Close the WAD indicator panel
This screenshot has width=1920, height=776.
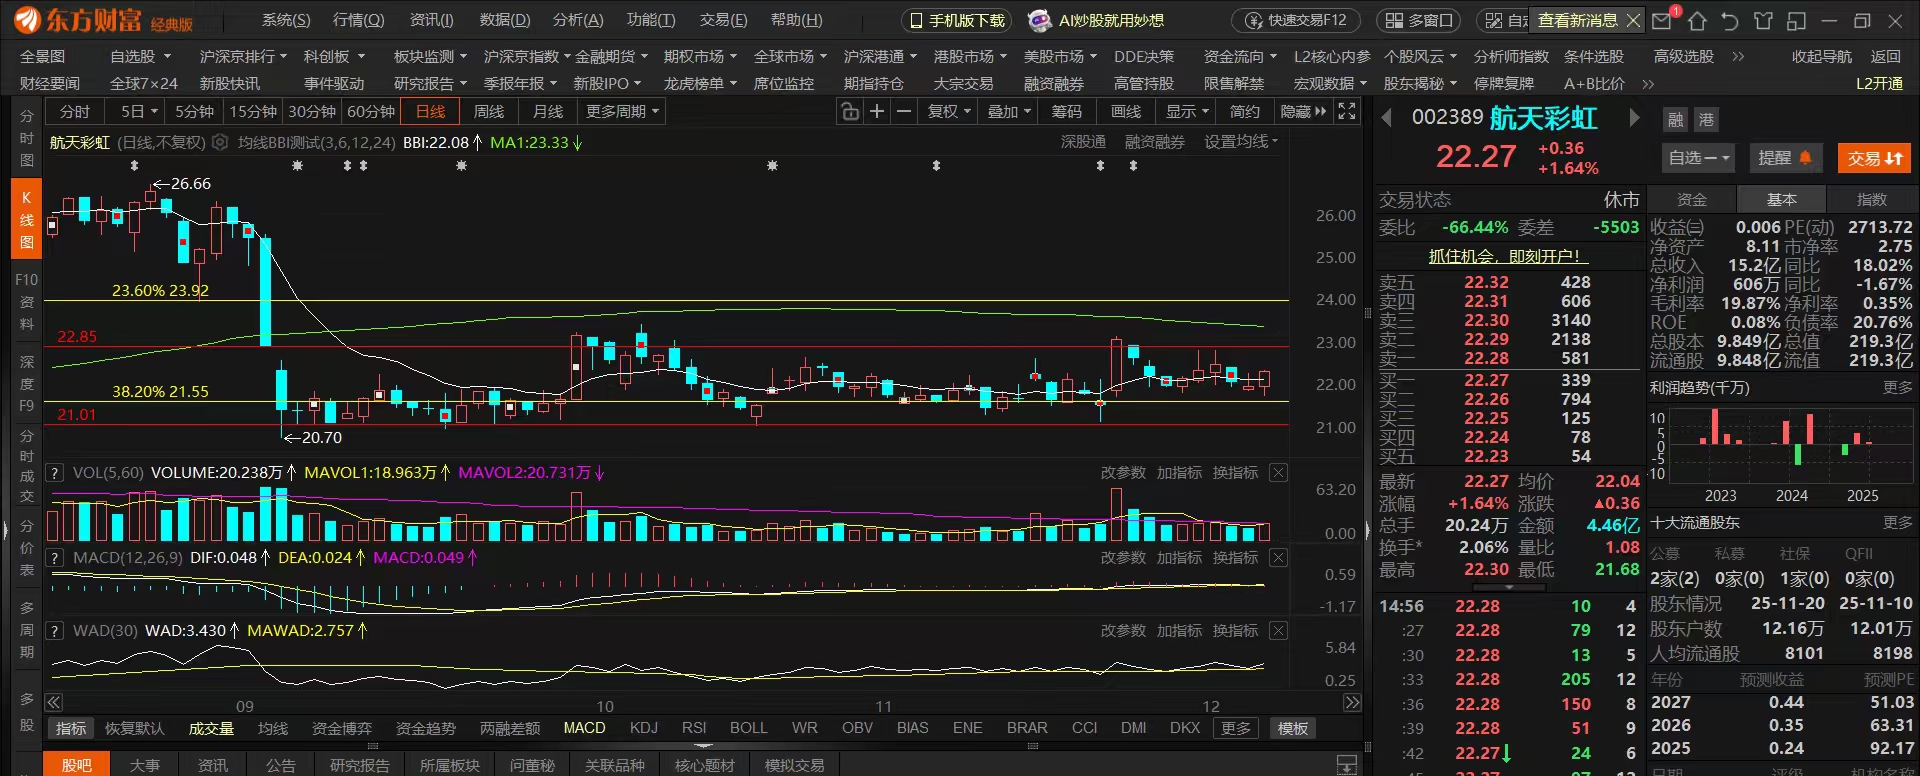(1278, 631)
